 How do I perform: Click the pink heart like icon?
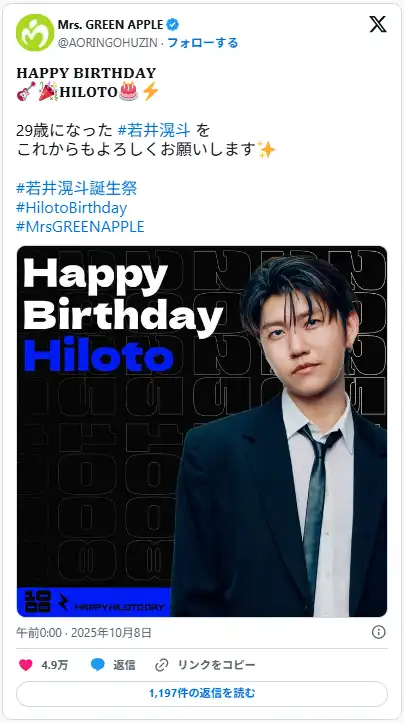(x=26, y=664)
